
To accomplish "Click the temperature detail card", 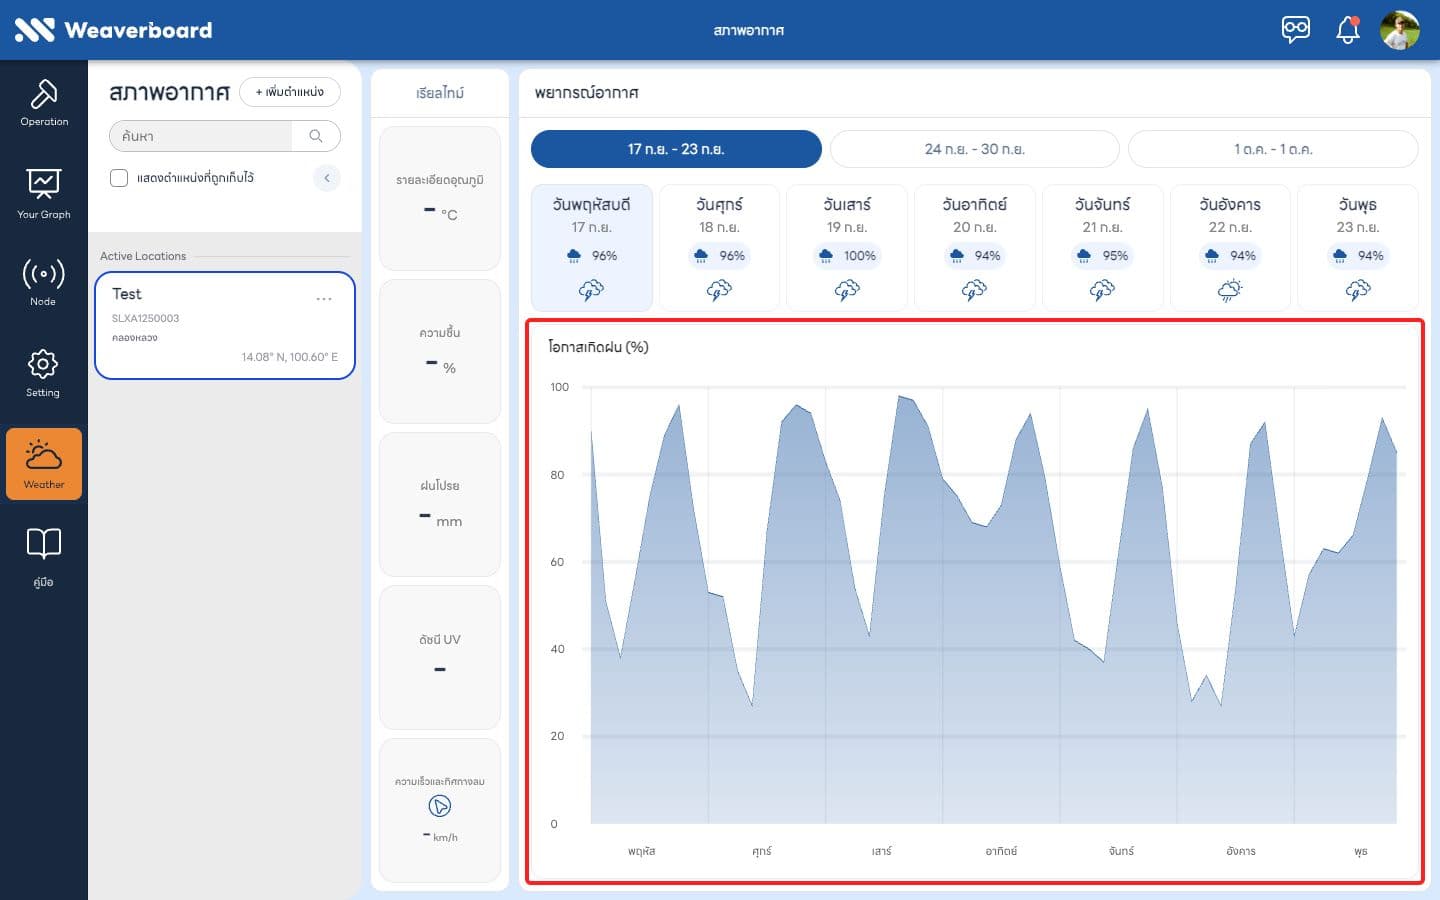I will click(440, 198).
